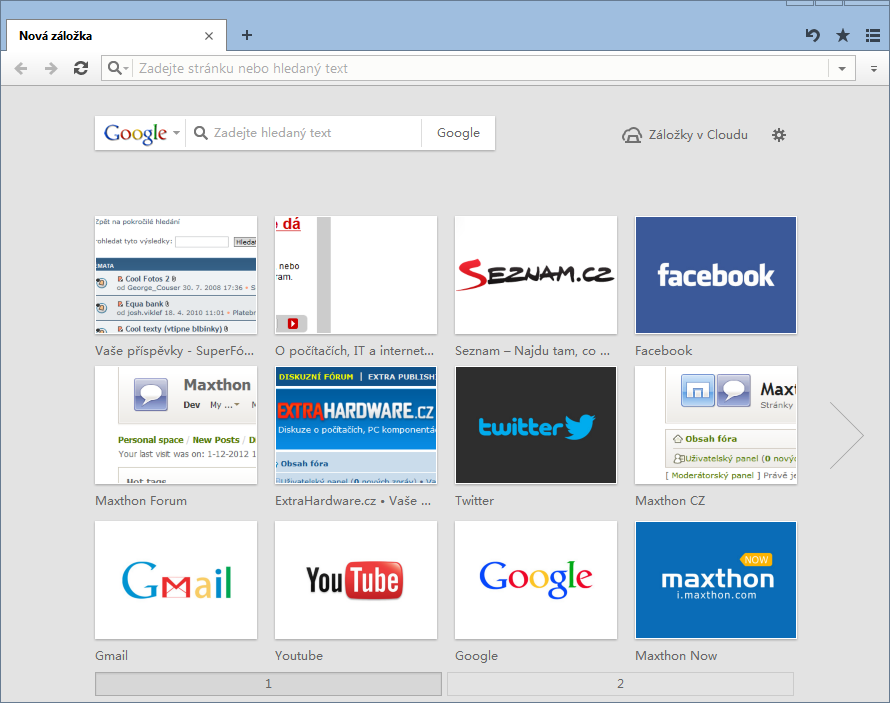Close the Nová záložka tab

pyautogui.click(x=209, y=36)
